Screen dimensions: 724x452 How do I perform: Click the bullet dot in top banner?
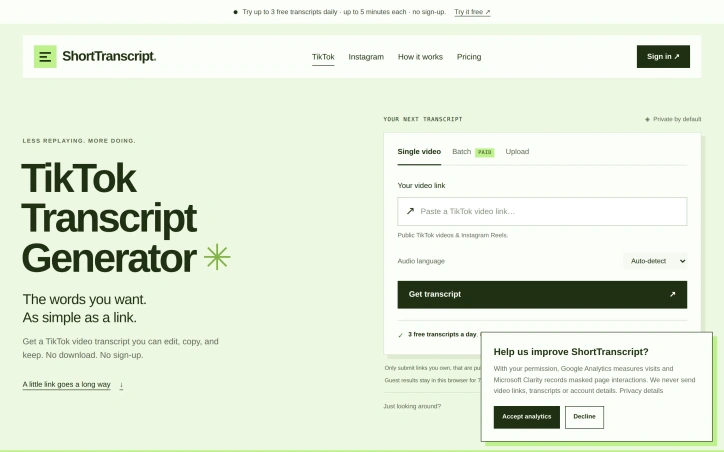click(235, 12)
